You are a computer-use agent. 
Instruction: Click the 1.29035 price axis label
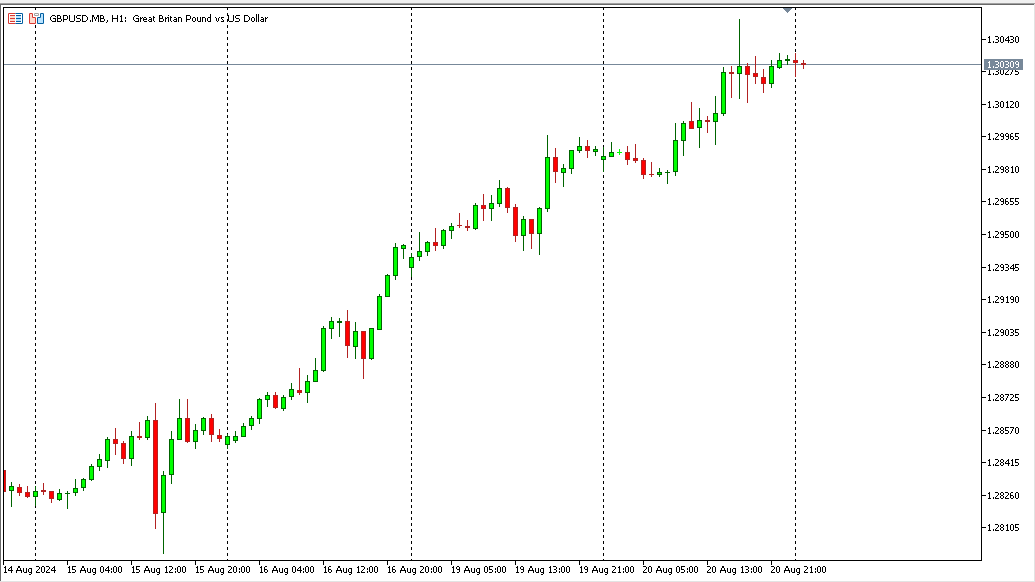pyautogui.click(x=1003, y=333)
